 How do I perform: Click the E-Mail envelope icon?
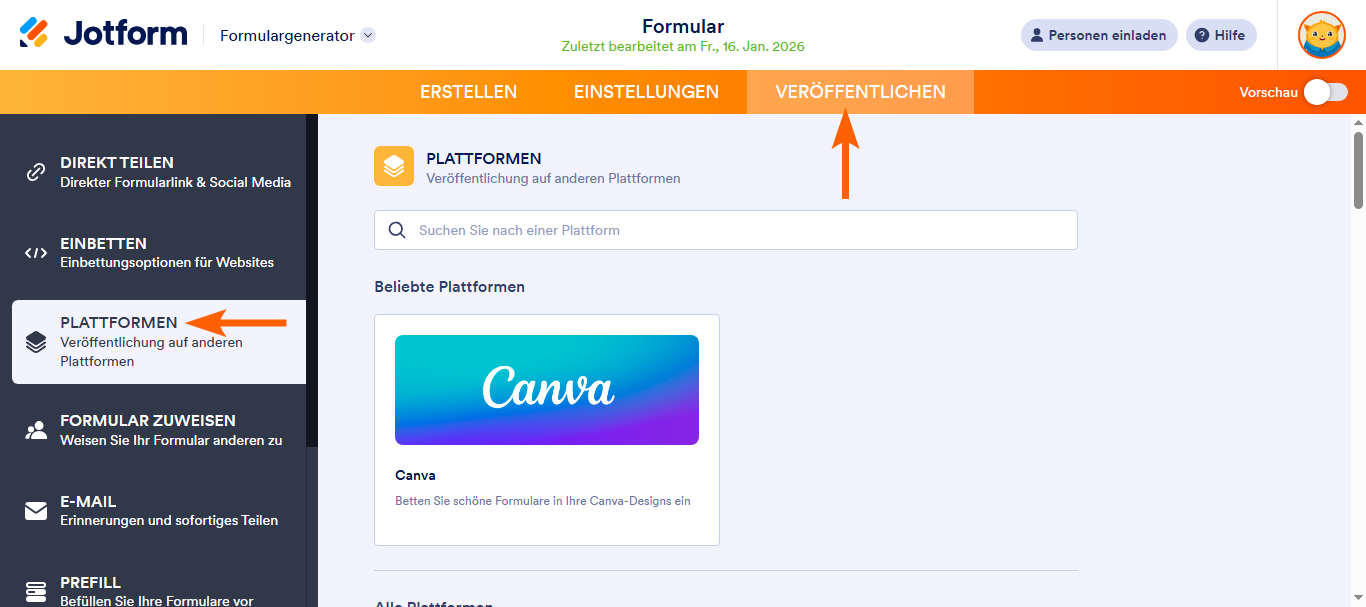click(36, 511)
